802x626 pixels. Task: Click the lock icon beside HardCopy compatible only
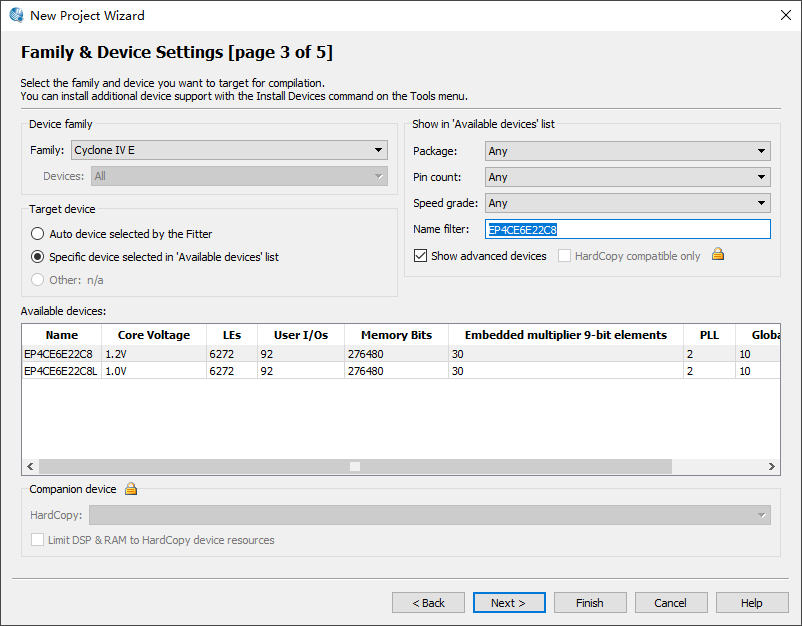pyautogui.click(x=718, y=254)
